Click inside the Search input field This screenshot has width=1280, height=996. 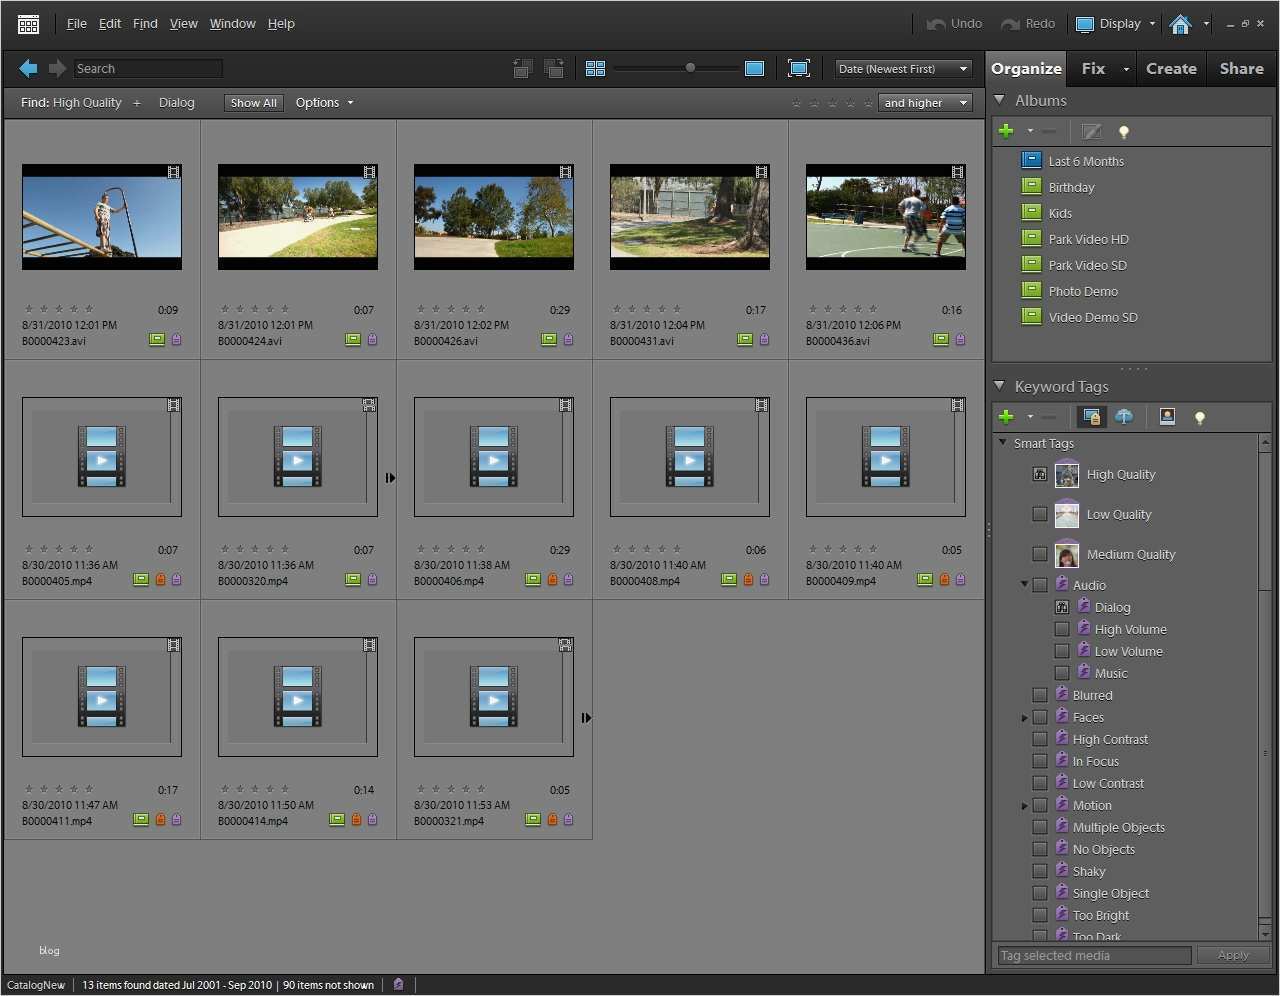coord(148,68)
